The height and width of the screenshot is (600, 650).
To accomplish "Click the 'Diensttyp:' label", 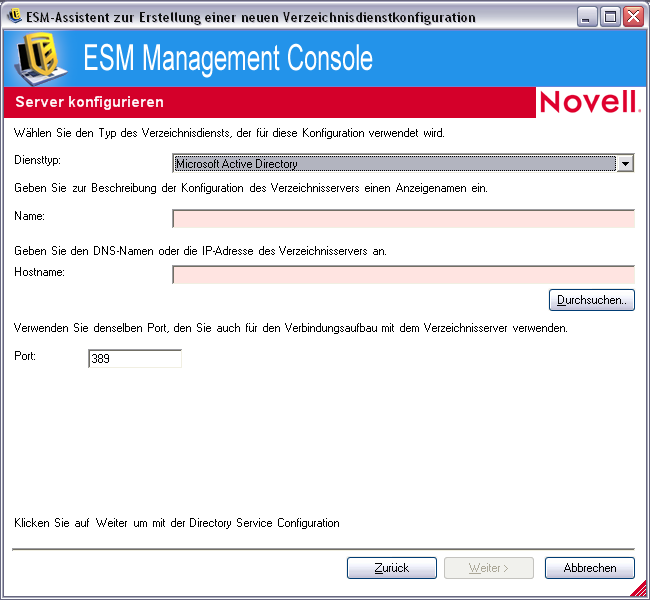I will (x=37, y=160).
